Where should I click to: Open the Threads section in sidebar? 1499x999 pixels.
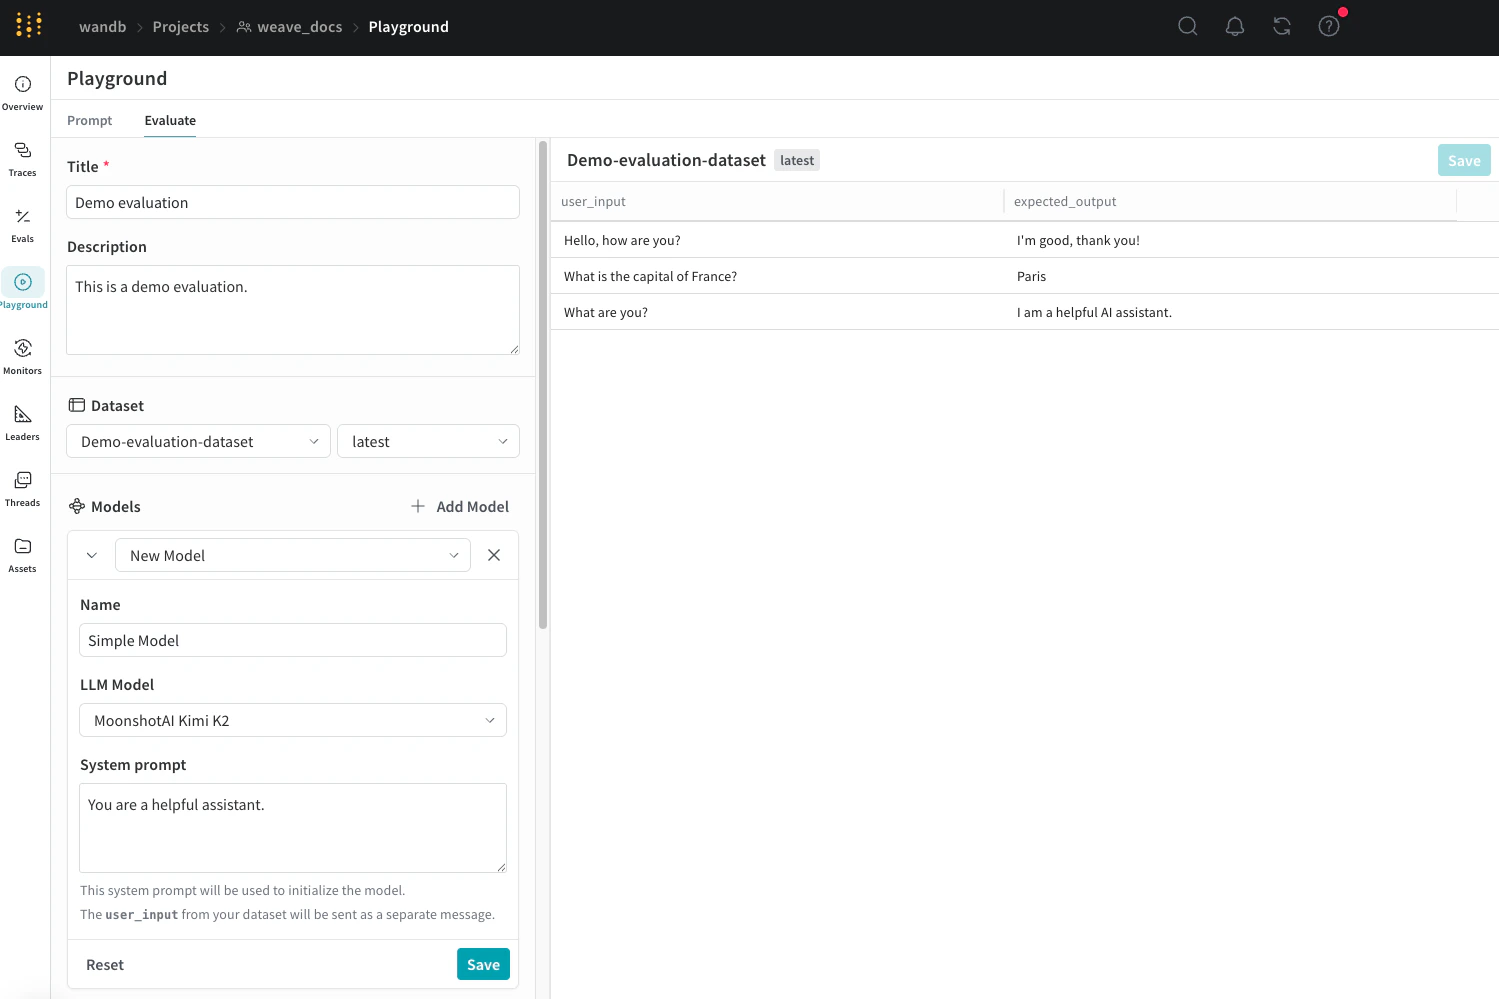pyautogui.click(x=22, y=488)
